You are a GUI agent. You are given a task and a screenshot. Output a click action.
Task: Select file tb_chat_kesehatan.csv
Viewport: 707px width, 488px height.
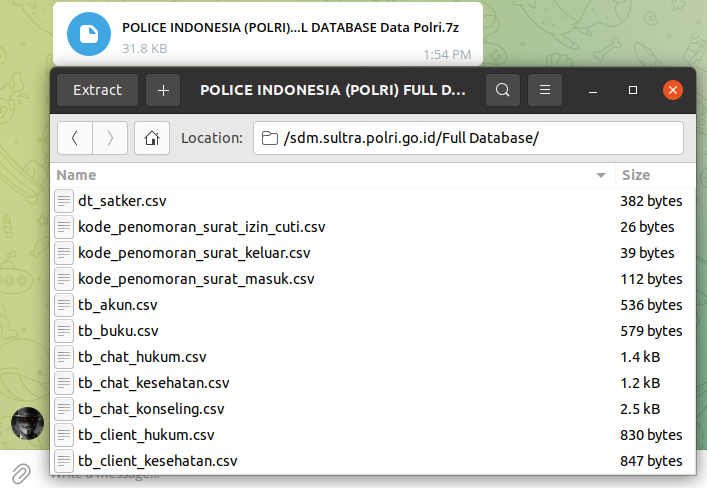[373, 383]
